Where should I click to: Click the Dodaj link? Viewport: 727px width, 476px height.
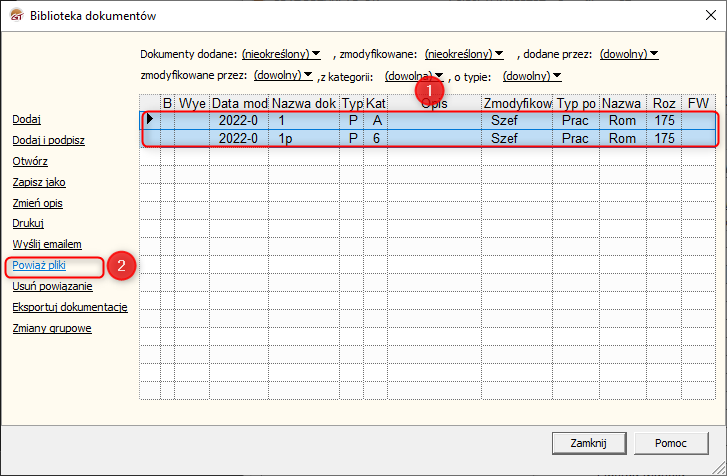click(26, 119)
